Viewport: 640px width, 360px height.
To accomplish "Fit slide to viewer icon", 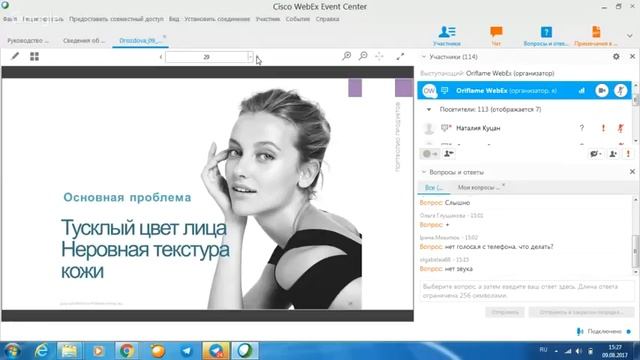I will (x=379, y=56).
